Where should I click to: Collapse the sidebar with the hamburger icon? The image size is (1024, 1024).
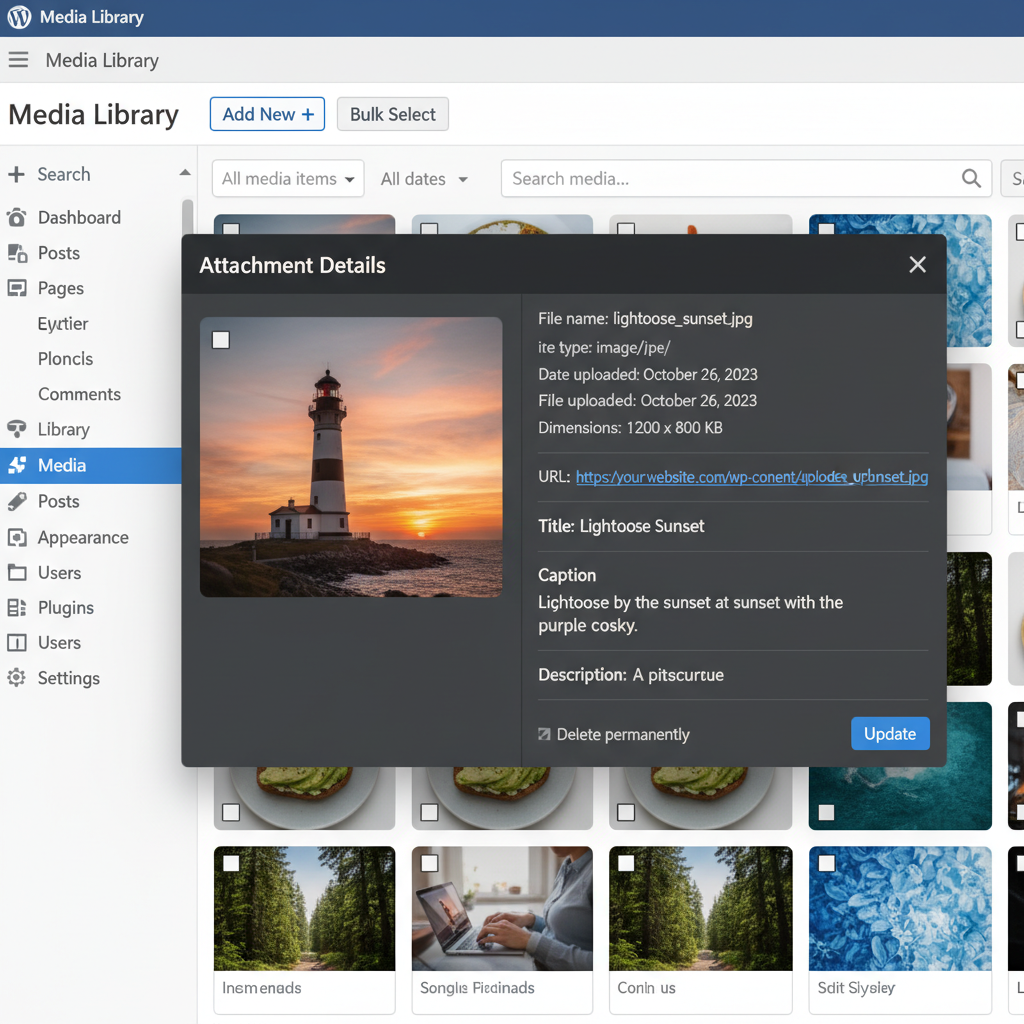click(18, 60)
